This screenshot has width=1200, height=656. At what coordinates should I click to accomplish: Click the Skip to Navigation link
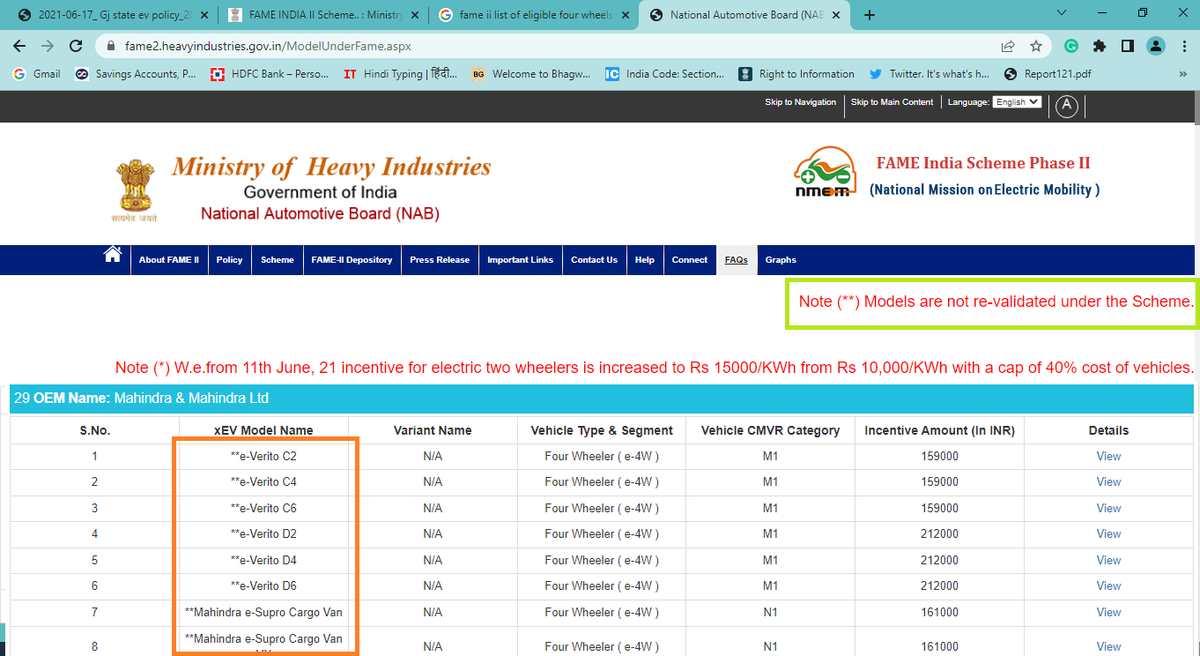click(800, 102)
